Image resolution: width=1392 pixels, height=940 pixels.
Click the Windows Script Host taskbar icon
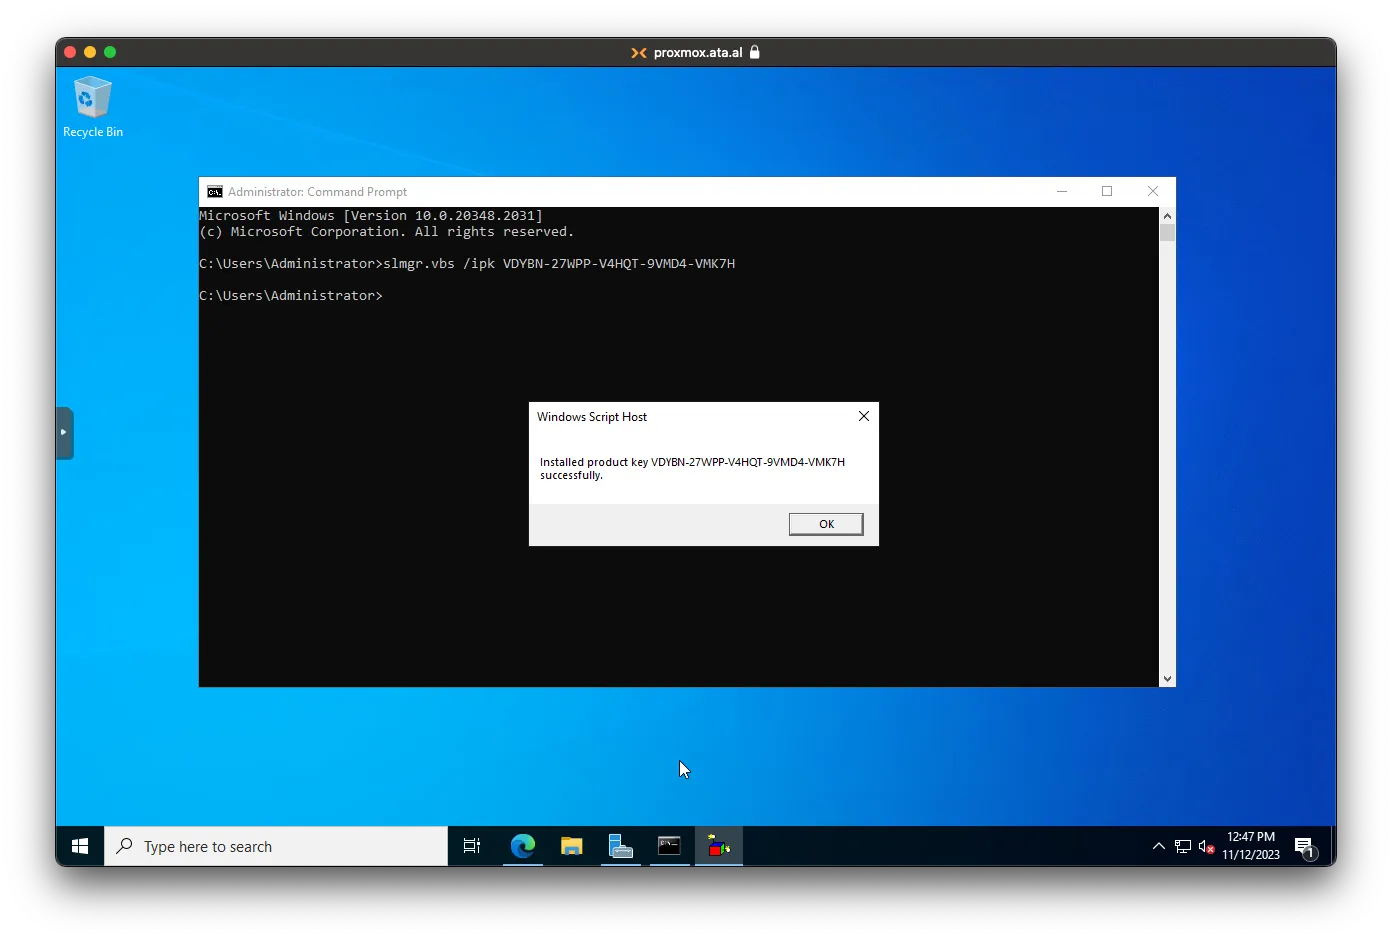(719, 846)
